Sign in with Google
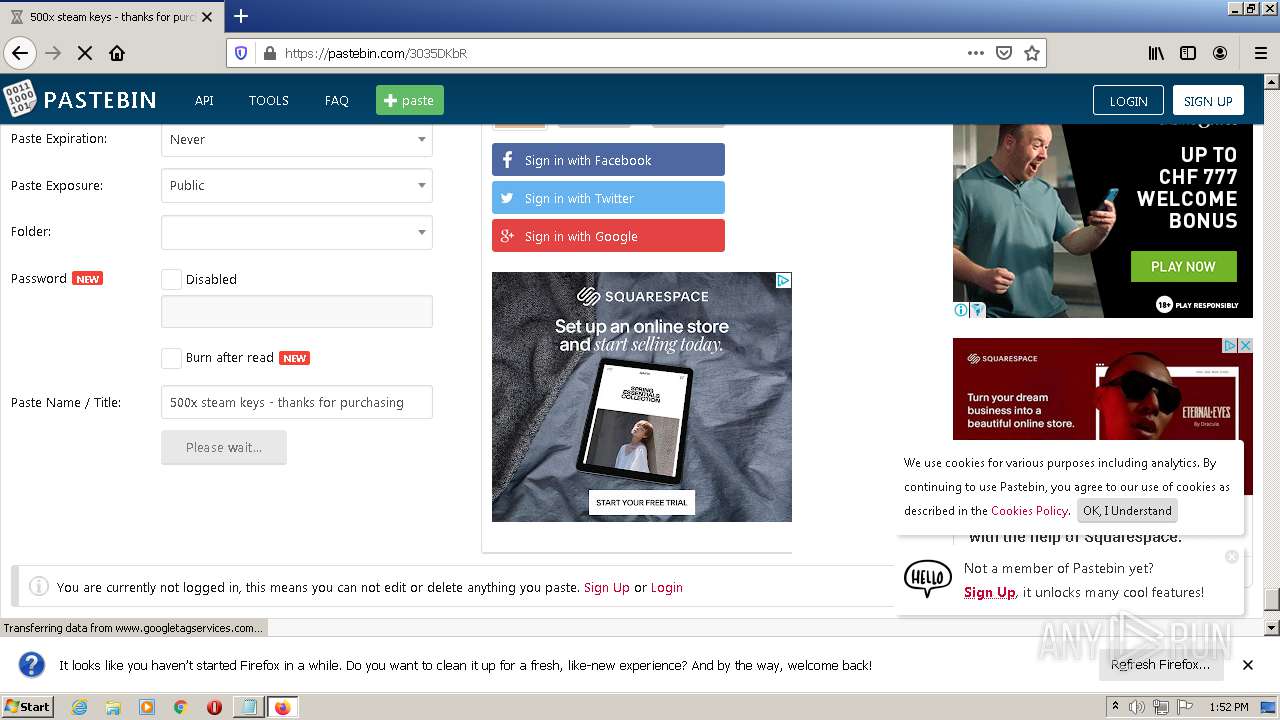 (x=608, y=236)
